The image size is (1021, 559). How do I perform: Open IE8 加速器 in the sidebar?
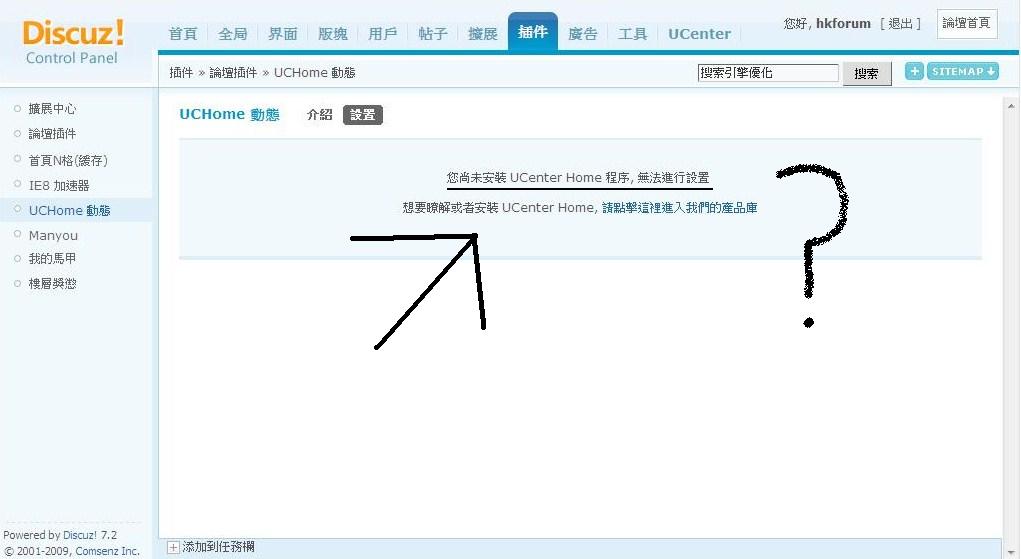[59, 185]
